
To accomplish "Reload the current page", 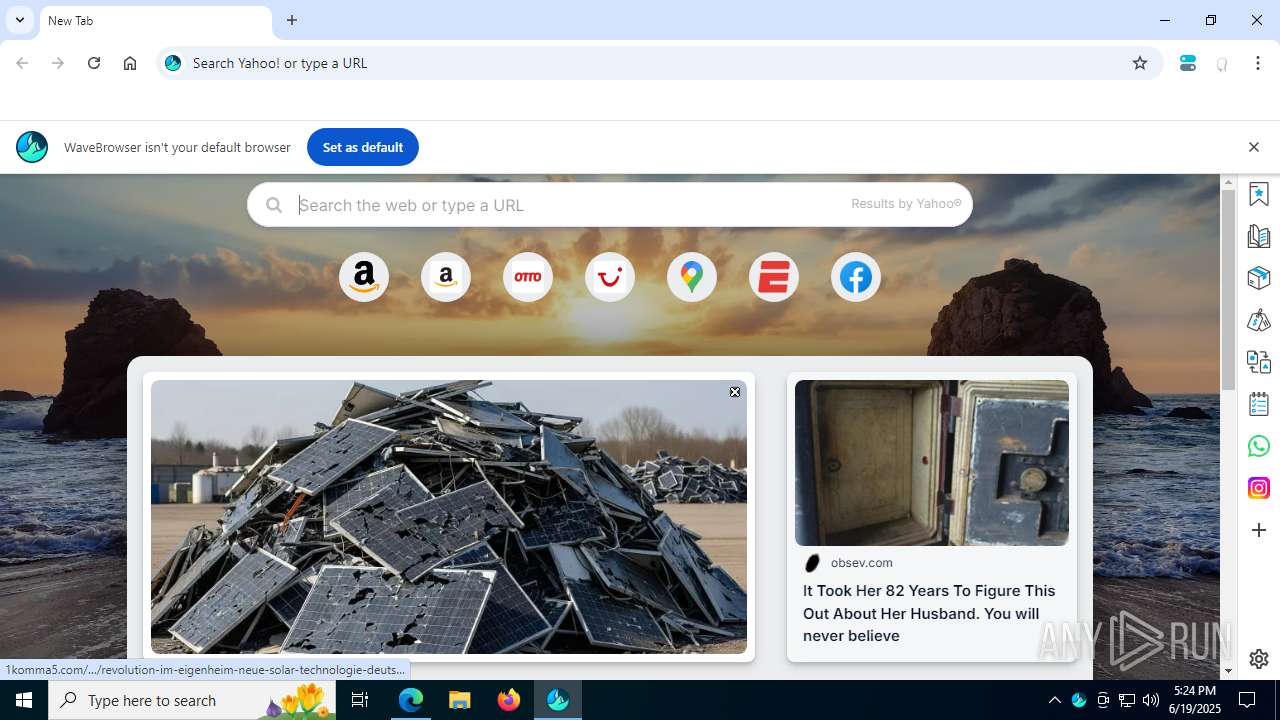I will (94, 63).
